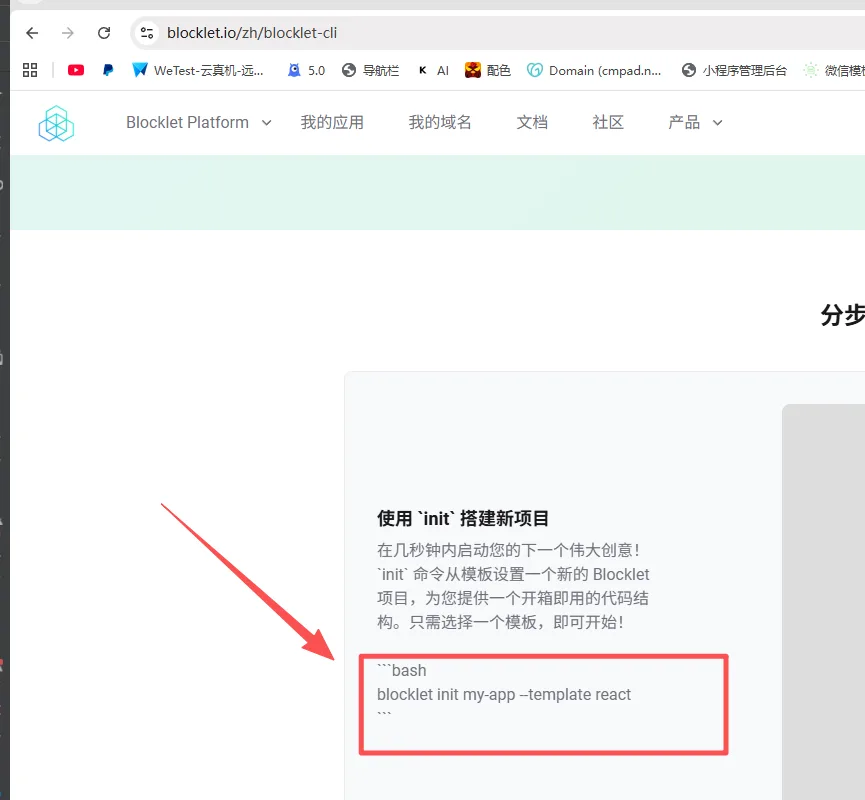
Task: Open site information icon in address bar
Action: [147, 33]
